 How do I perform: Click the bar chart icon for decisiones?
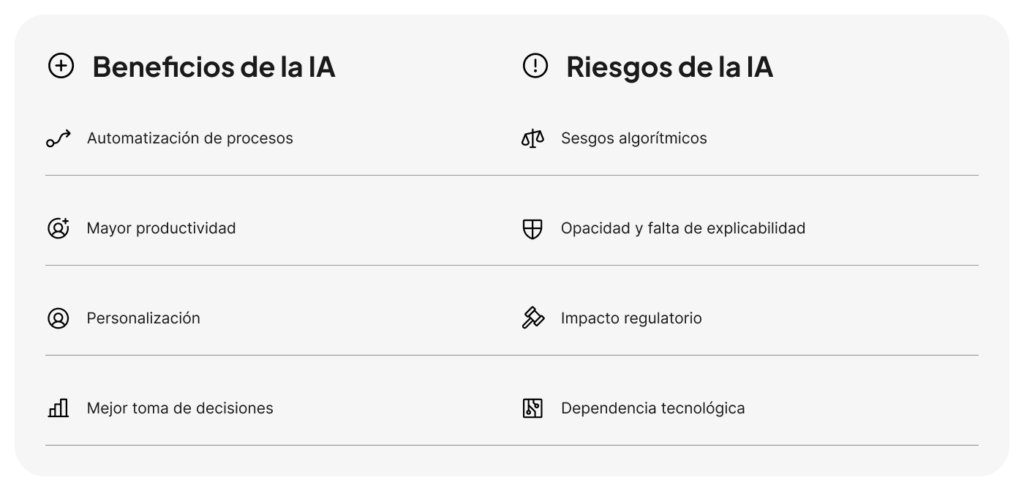59,408
